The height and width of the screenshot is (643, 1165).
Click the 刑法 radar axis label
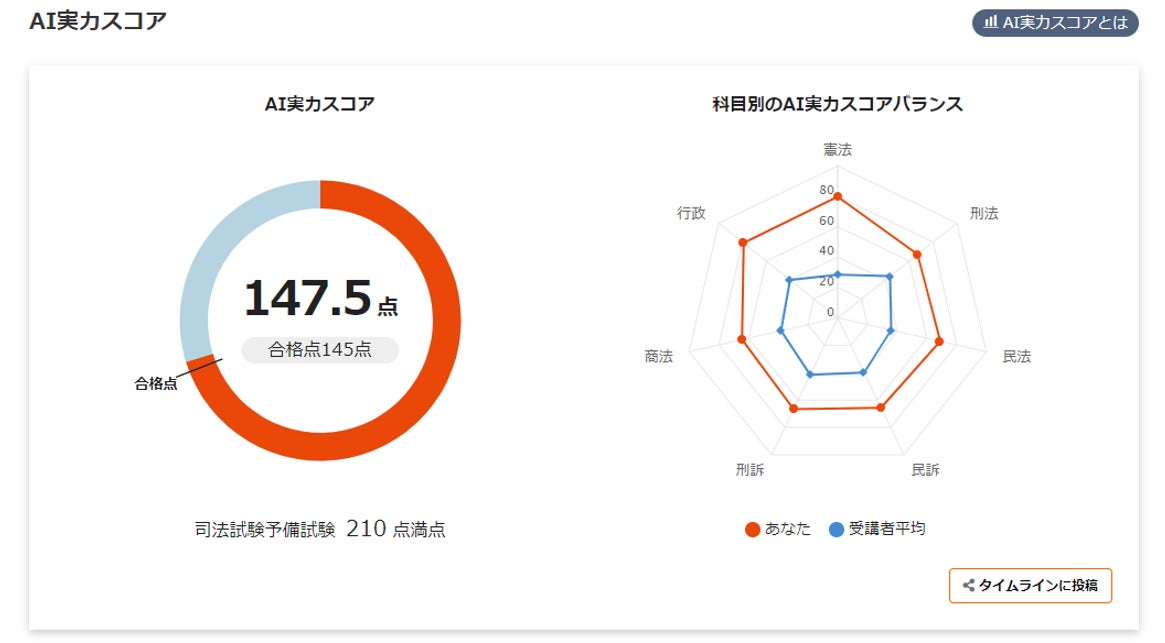tap(984, 213)
